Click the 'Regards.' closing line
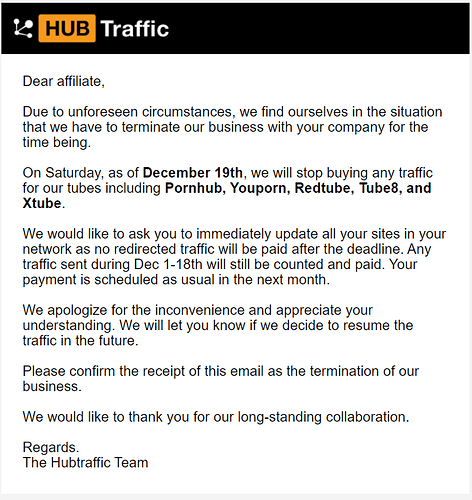The height and width of the screenshot is (500, 472). (51, 448)
